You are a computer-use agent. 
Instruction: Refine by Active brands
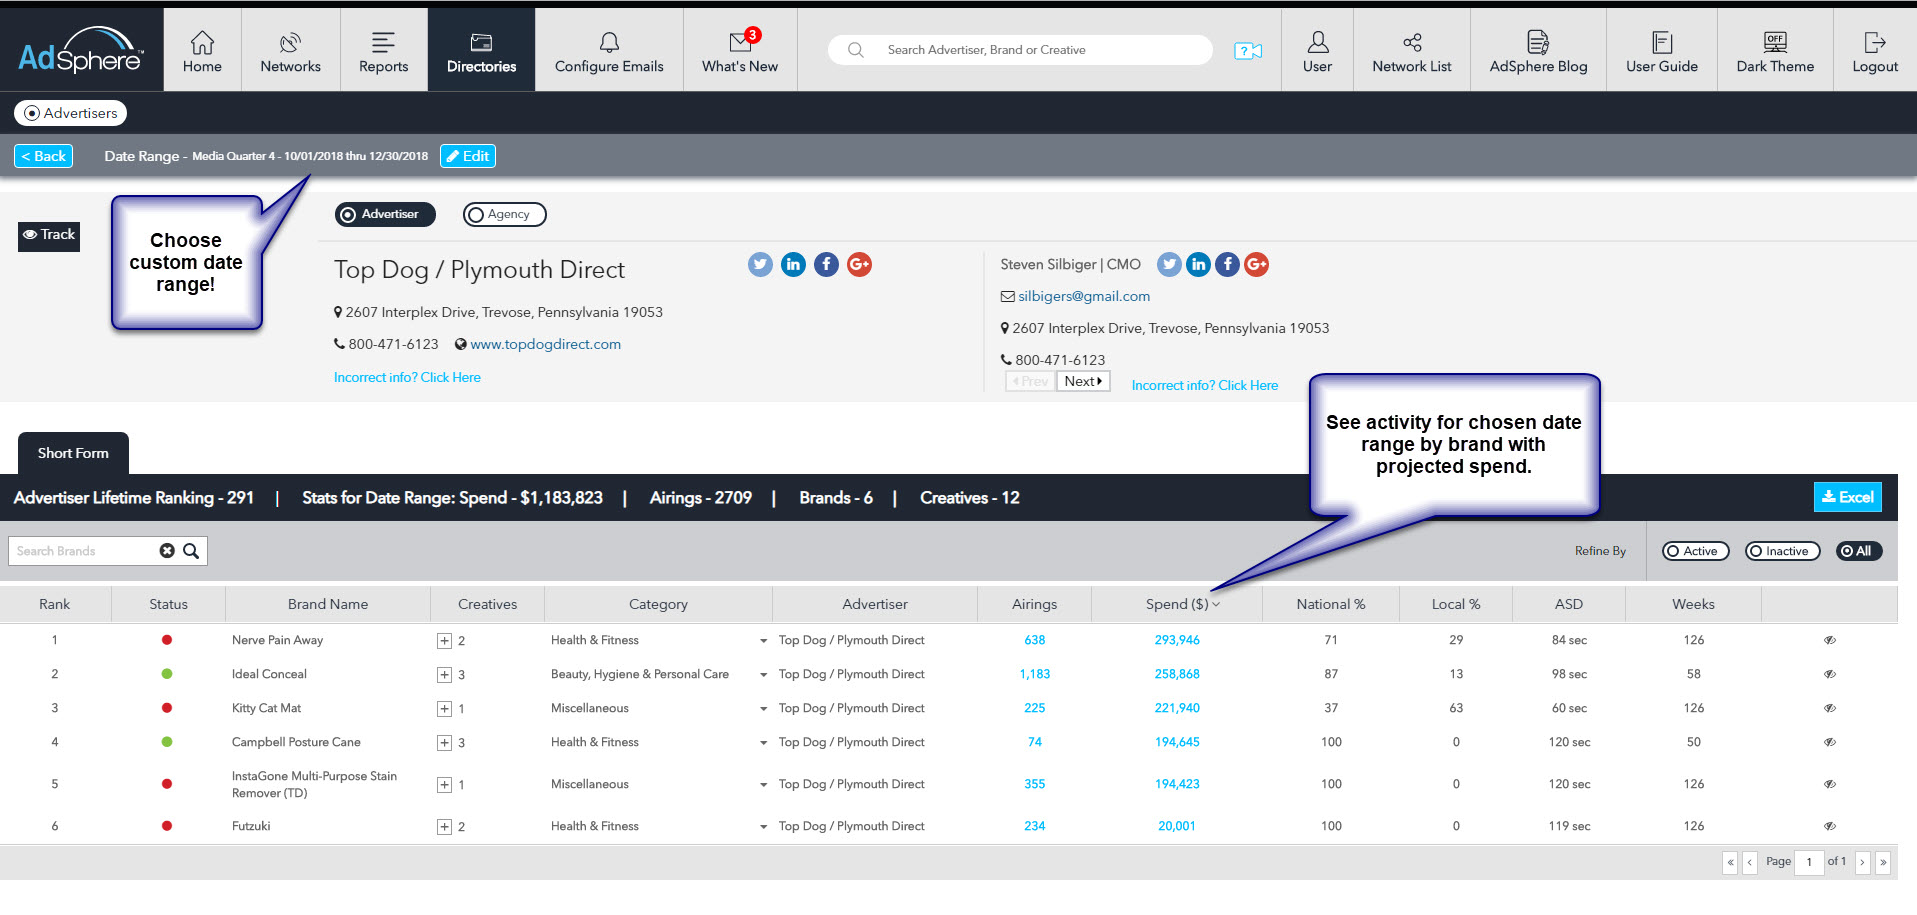(1695, 551)
